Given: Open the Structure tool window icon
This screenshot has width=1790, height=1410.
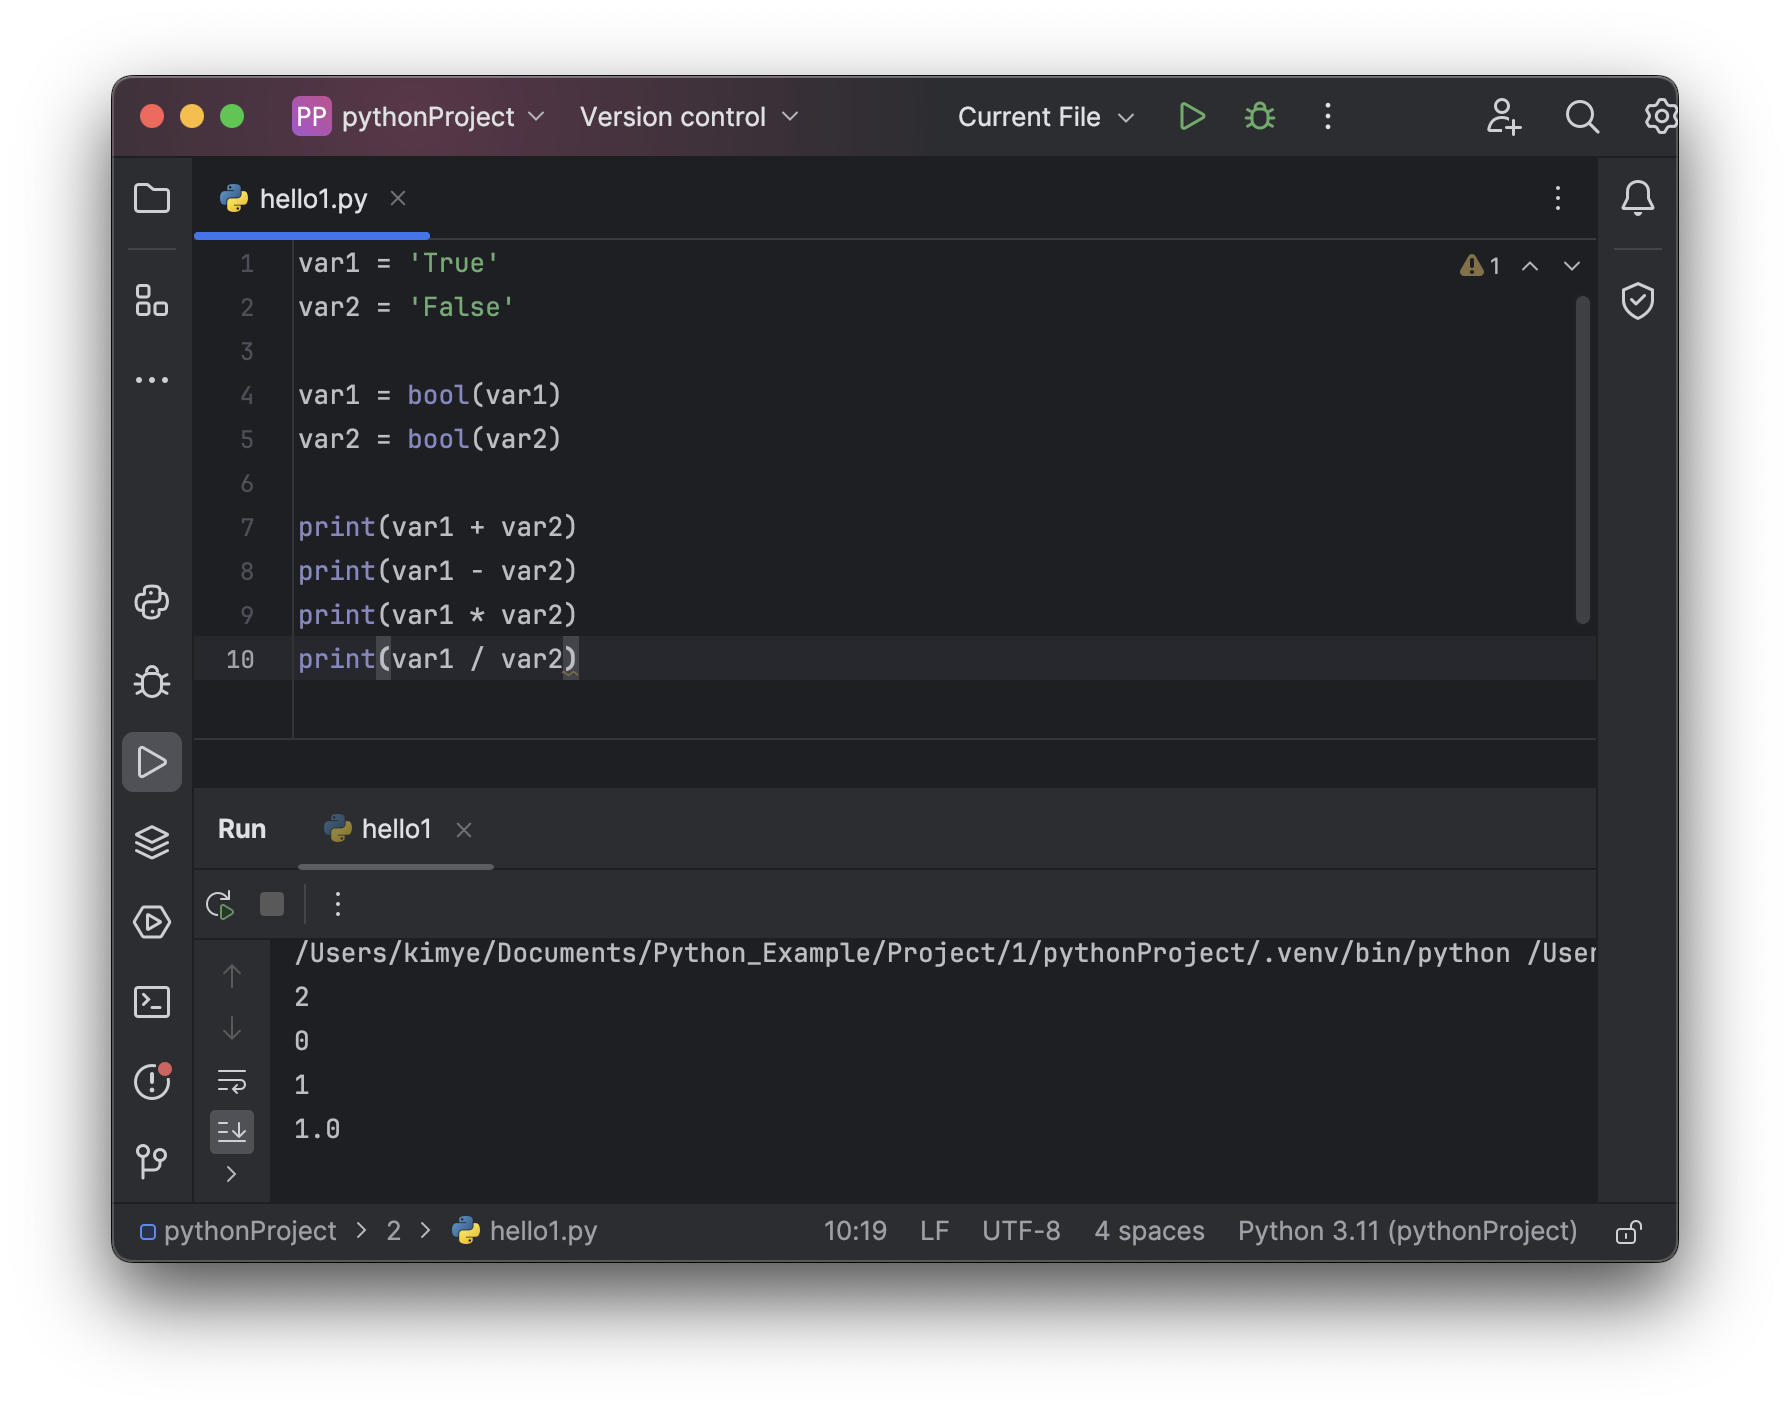Looking at the screenshot, I should click(152, 300).
